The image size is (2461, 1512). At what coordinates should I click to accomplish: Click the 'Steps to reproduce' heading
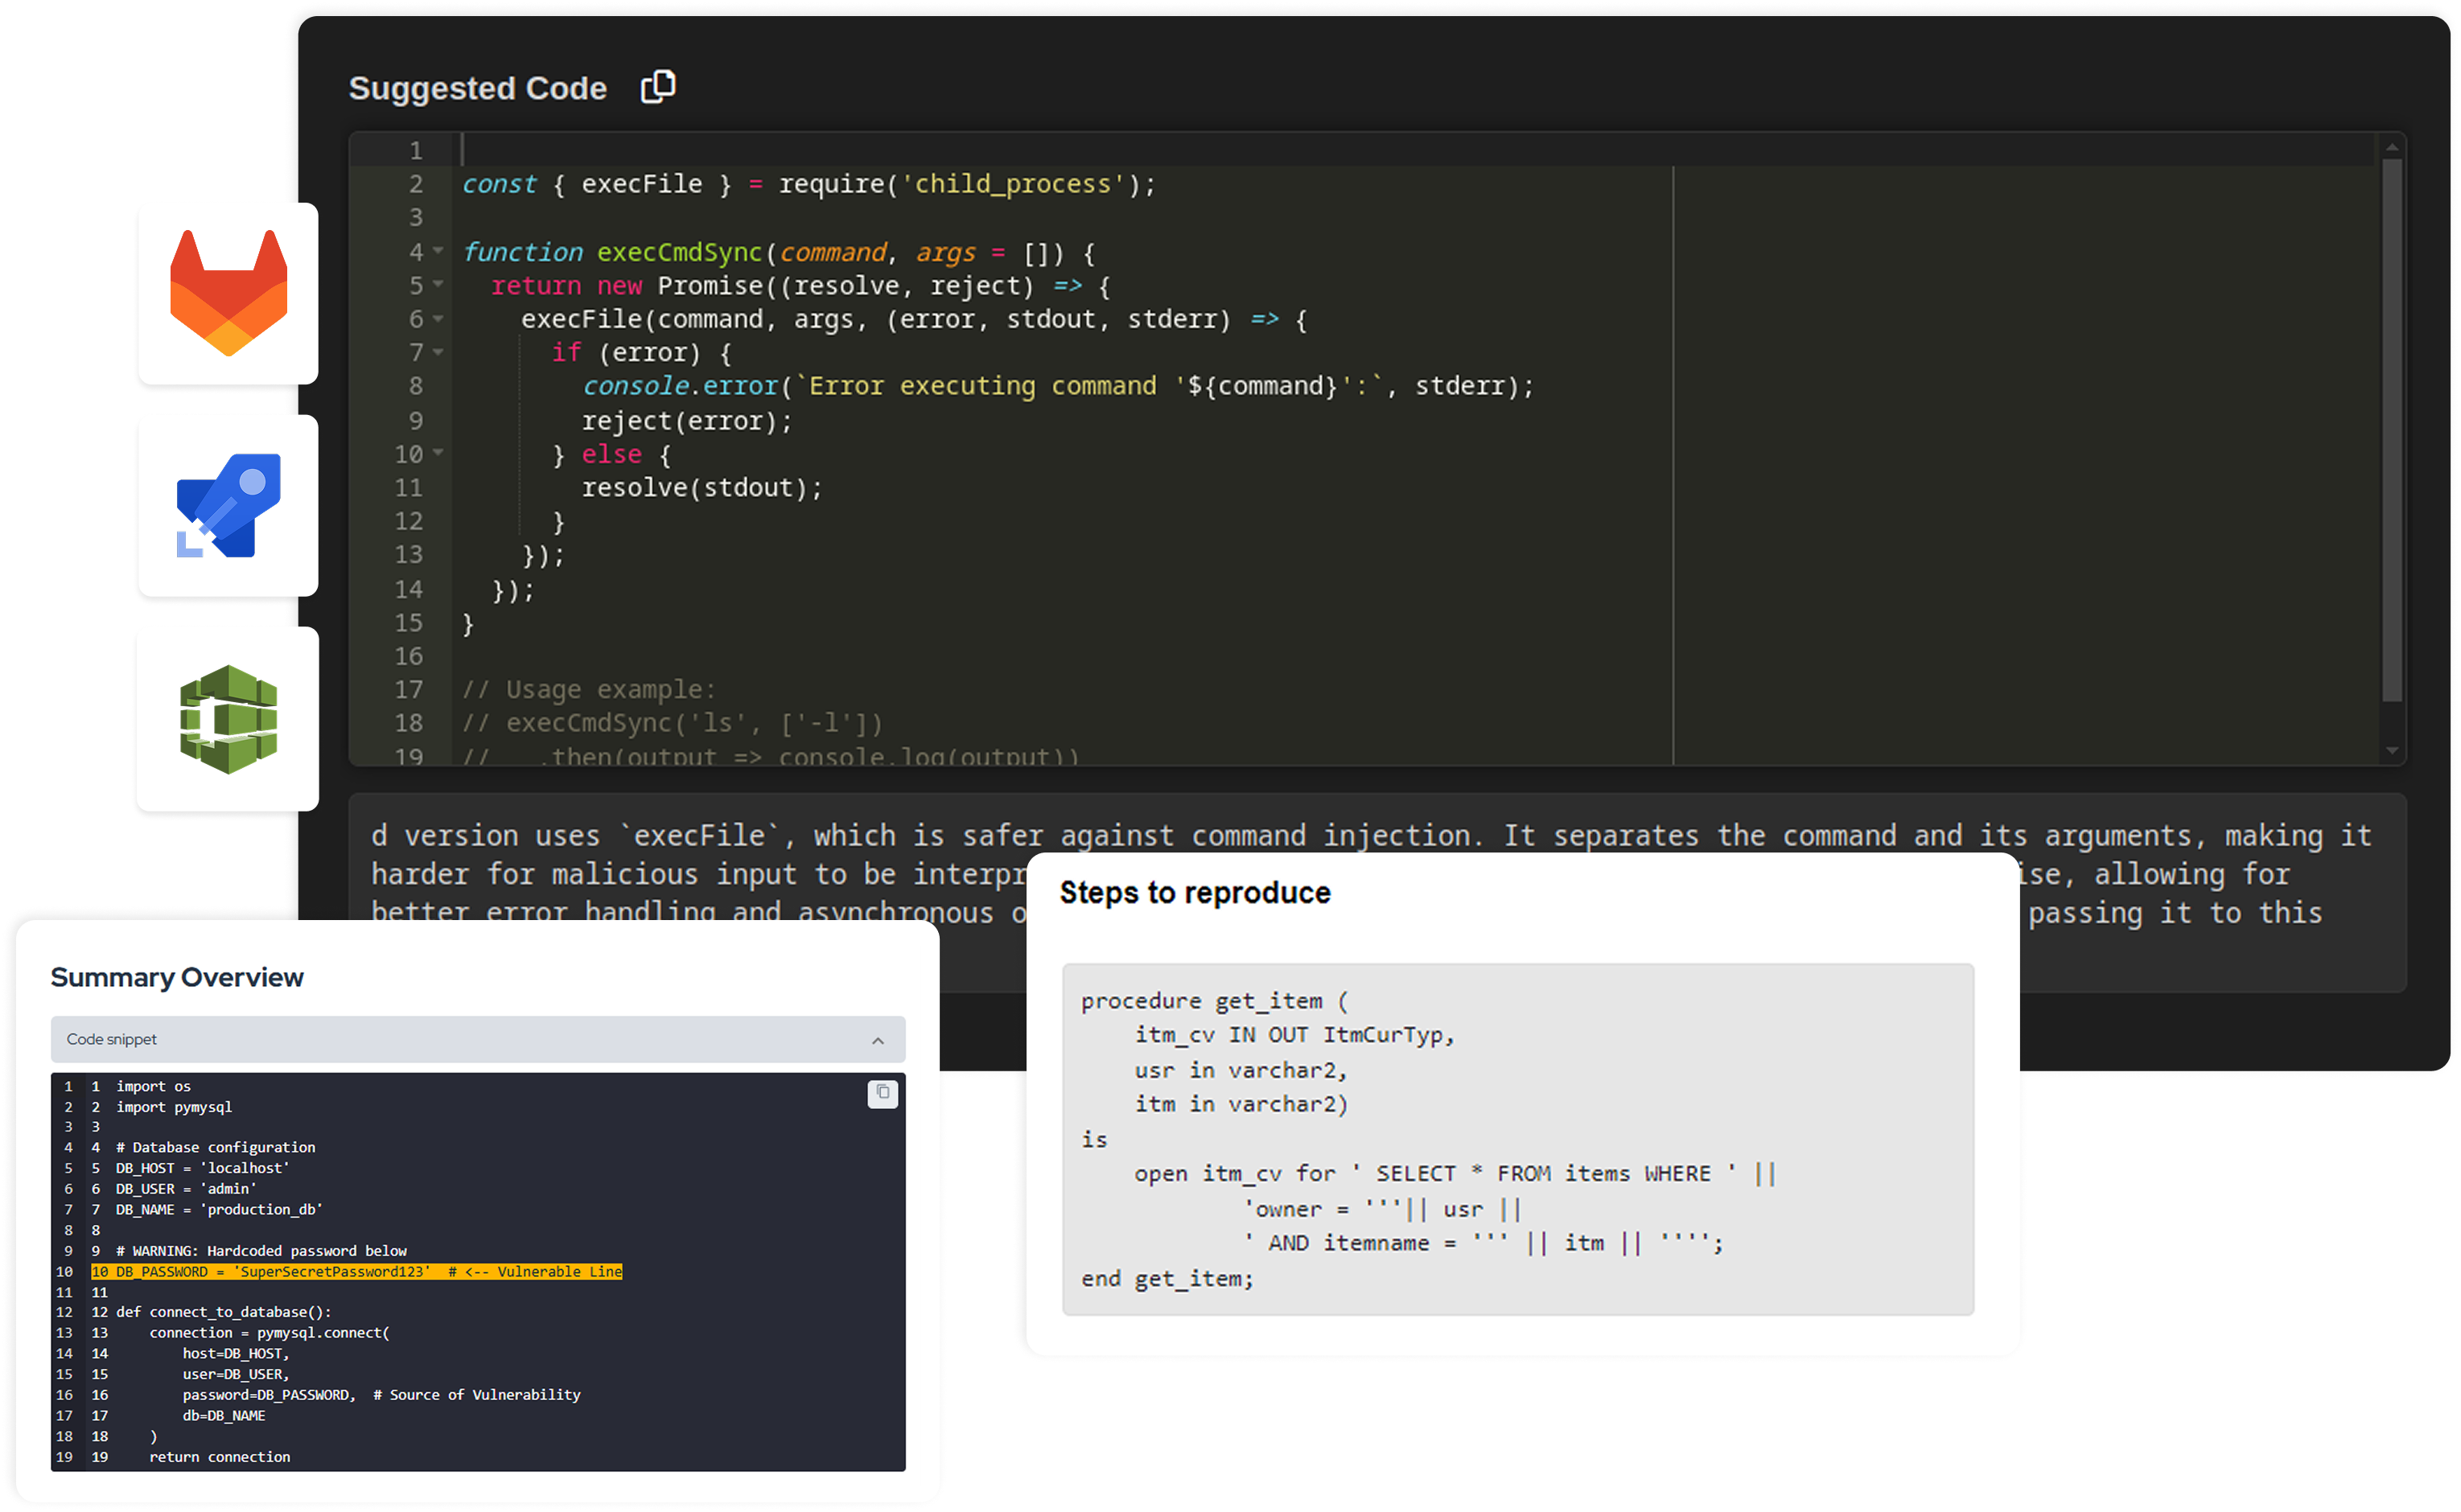[x=1194, y=892]
